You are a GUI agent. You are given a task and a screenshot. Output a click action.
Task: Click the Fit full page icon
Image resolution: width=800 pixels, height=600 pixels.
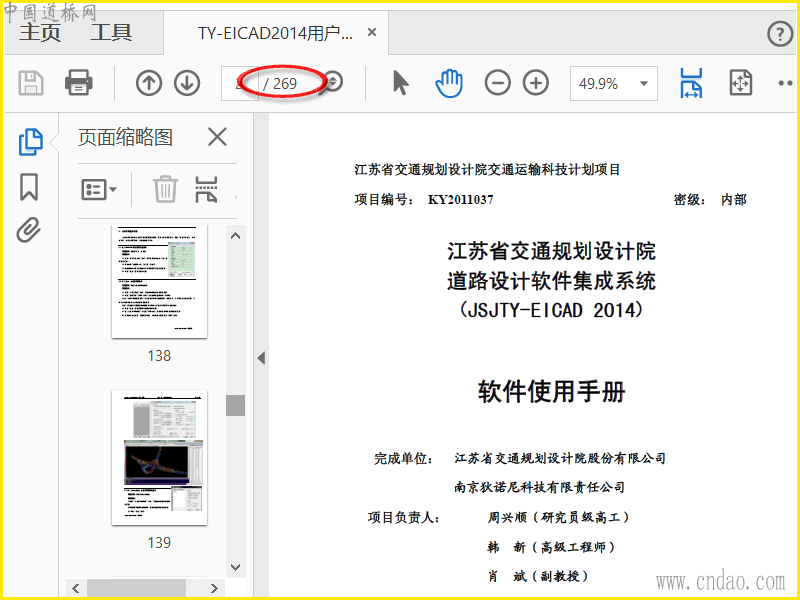740,83
